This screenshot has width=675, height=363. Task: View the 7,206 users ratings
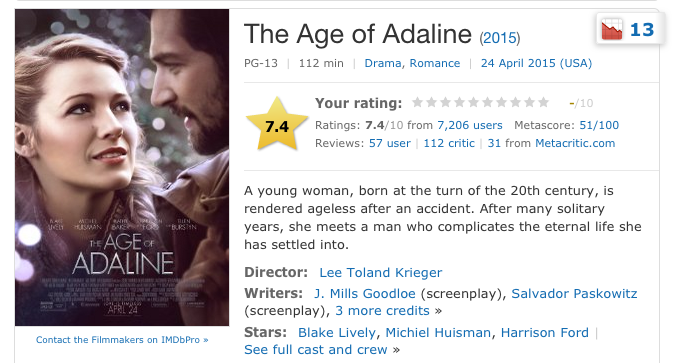[470, 125]
